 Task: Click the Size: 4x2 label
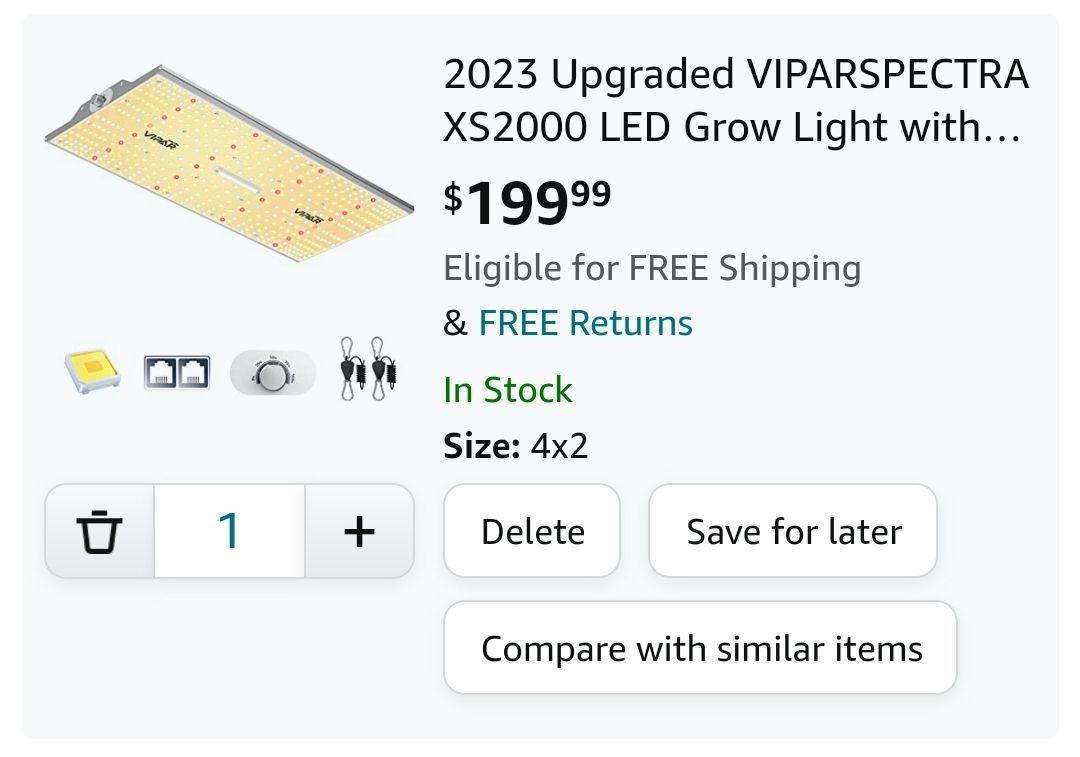coord(515,446)
